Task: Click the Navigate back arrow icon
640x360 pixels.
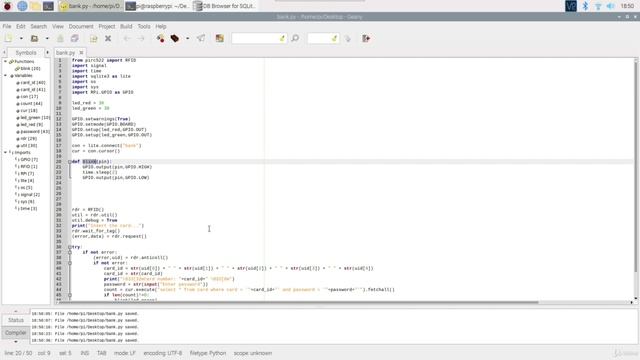Action: pos(127,38)
